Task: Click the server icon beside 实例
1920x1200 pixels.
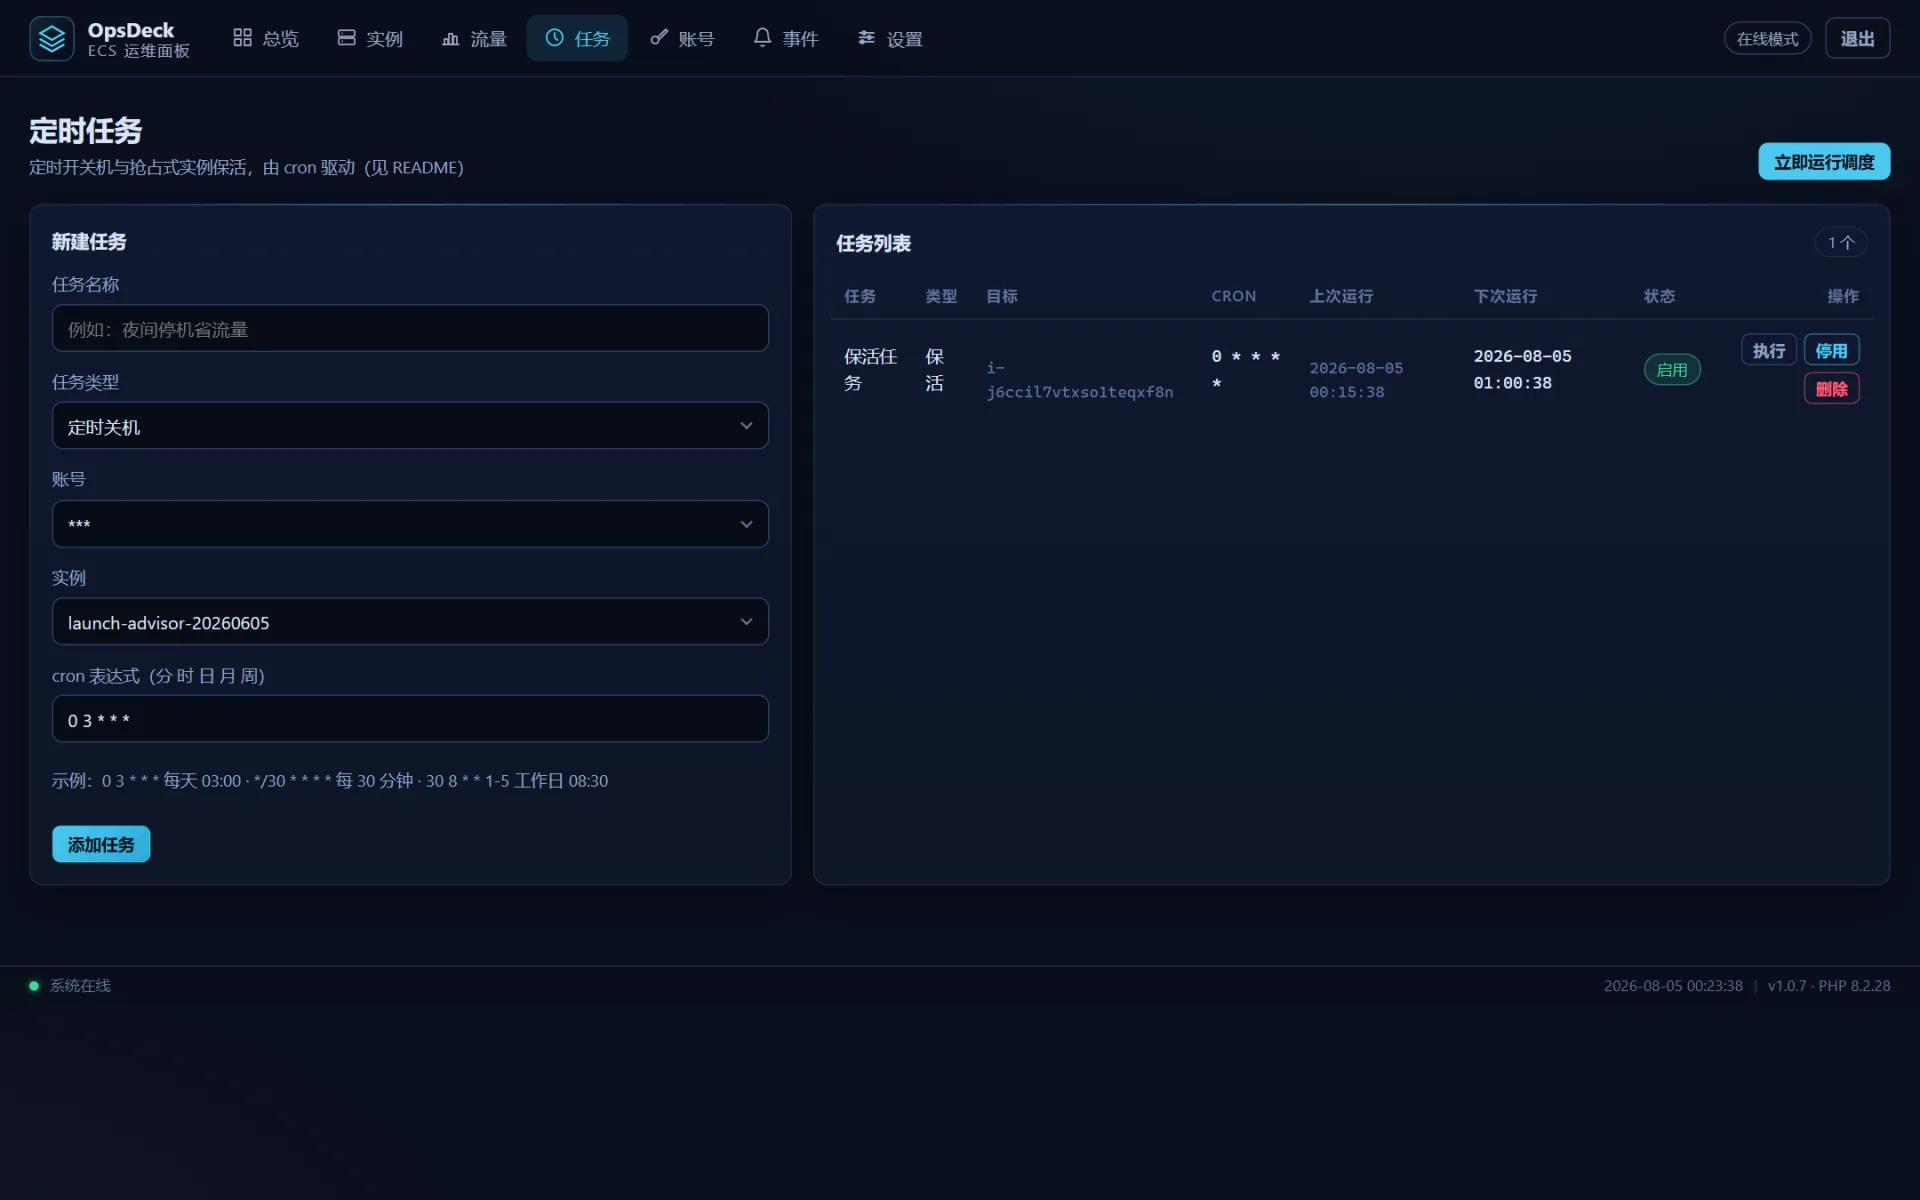Action: (x=346, y=38)
